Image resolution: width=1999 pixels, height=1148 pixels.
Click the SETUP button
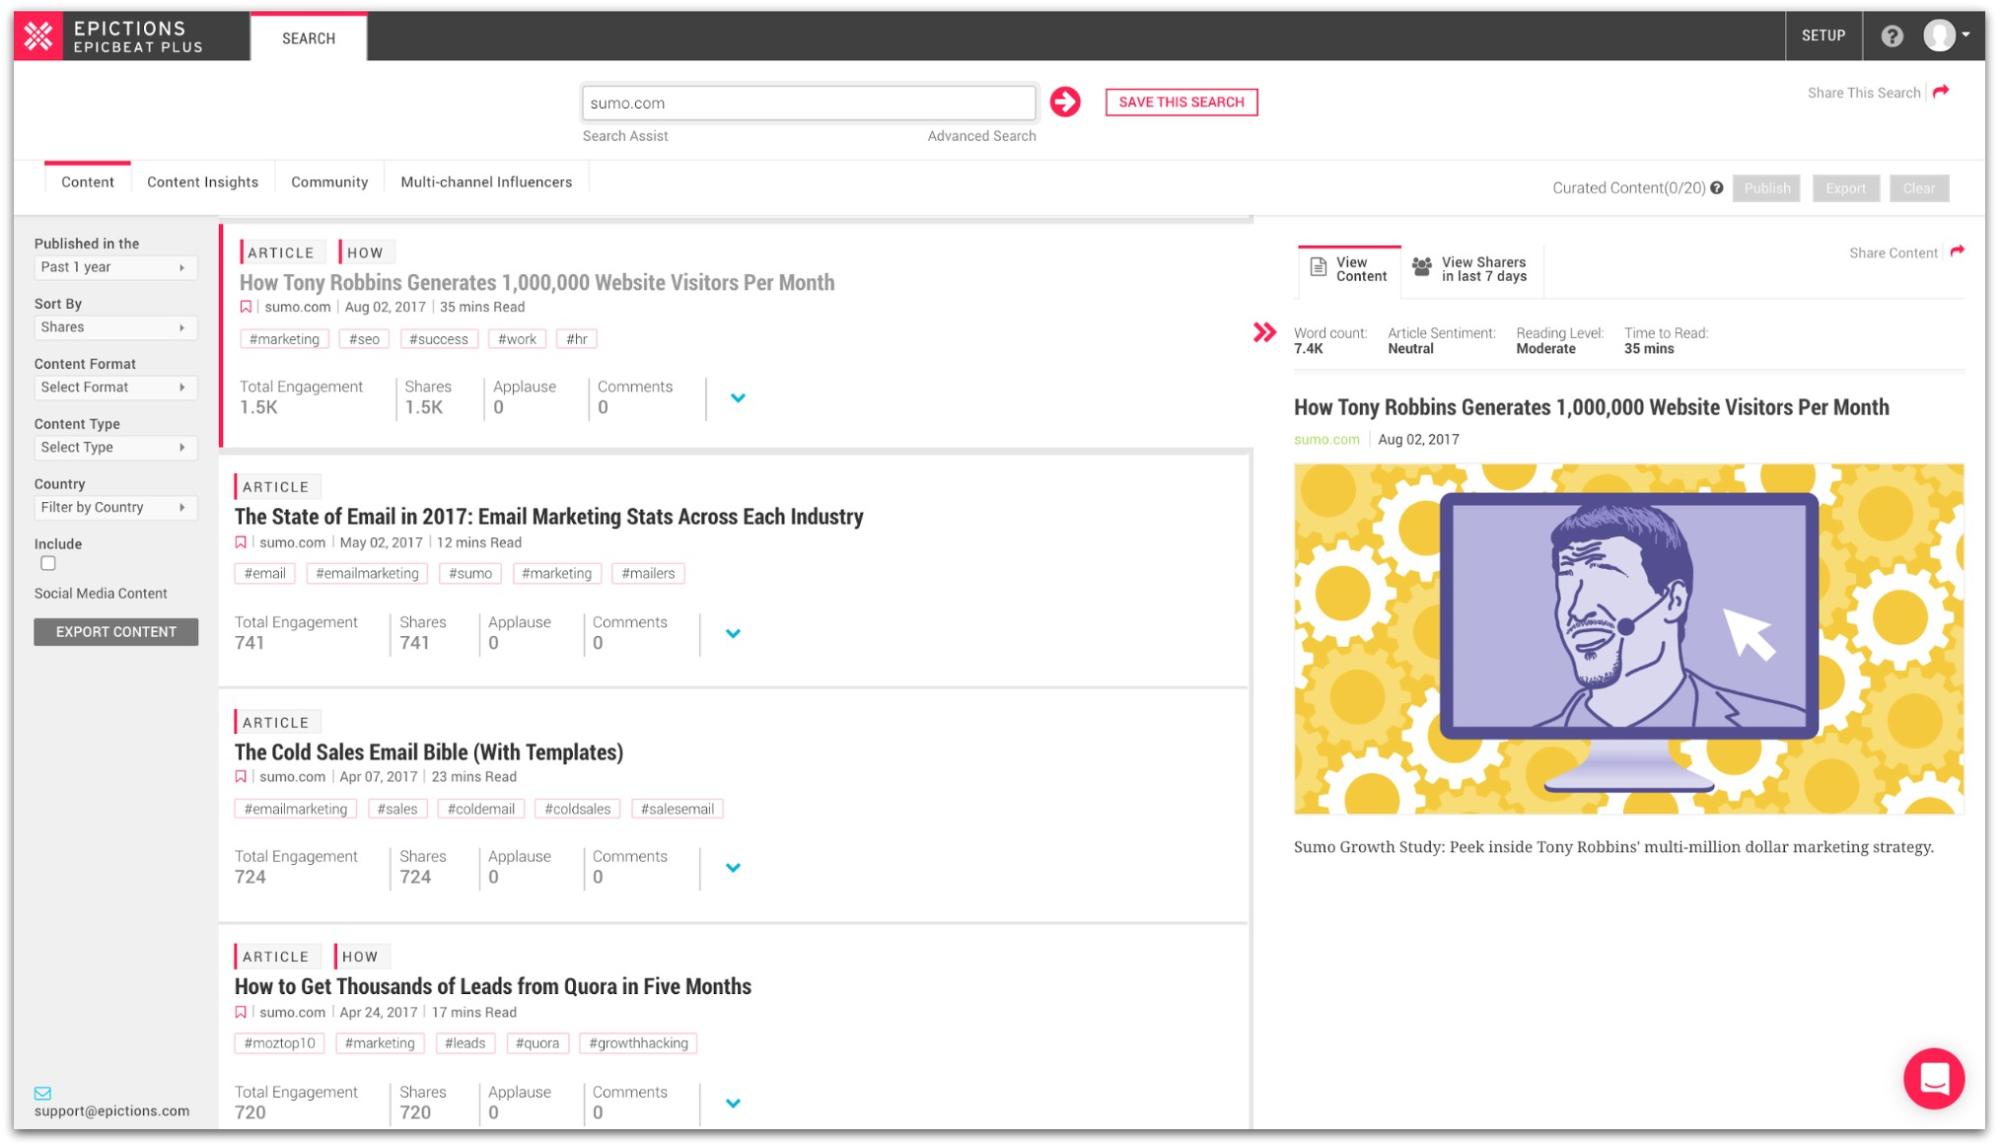1823,36
